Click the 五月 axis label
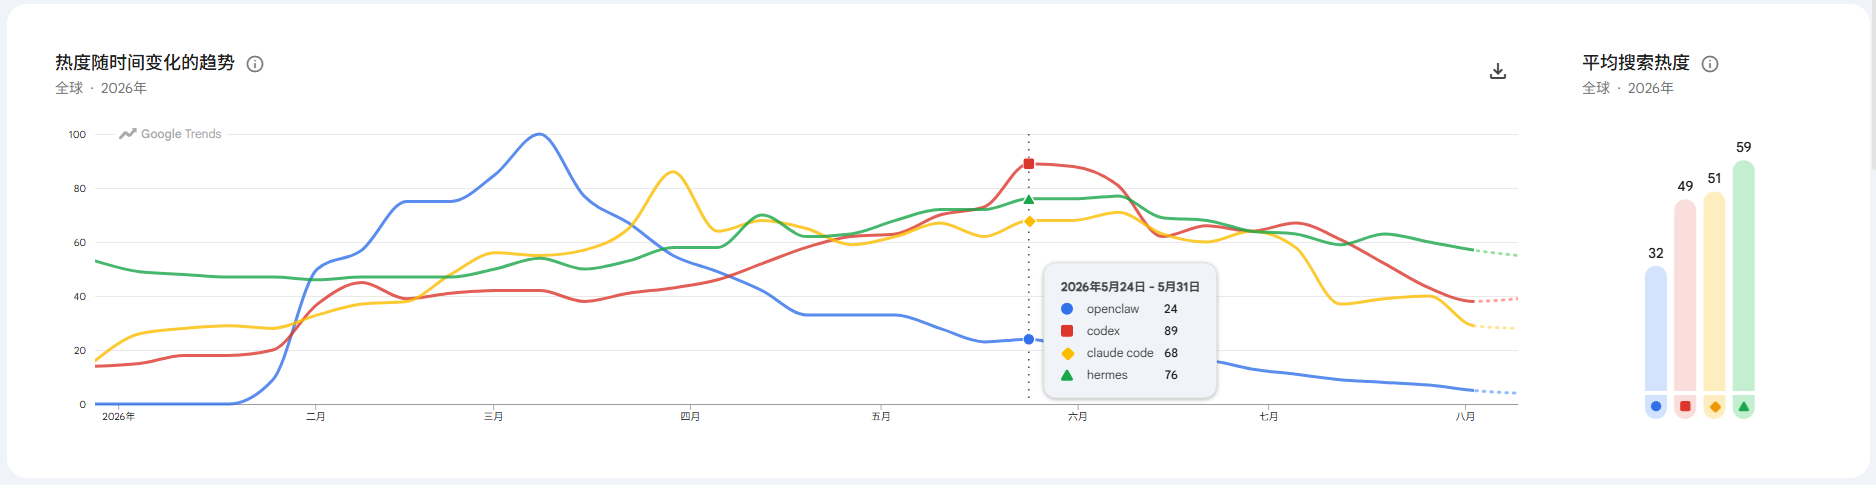Viewport: 1876px width, 485px height. [x=881, y=416]
